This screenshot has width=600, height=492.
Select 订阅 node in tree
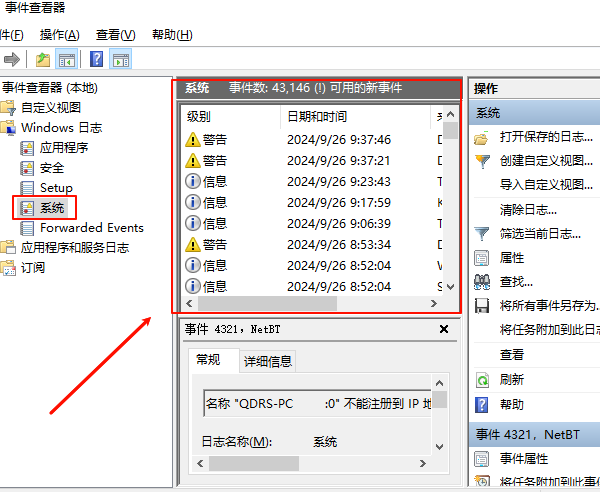[33, 267]
